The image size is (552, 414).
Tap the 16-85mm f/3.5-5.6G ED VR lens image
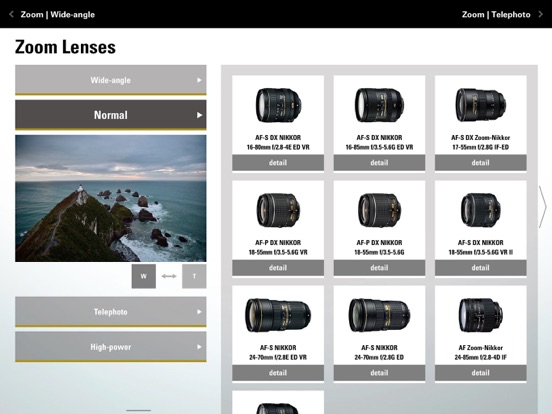point(379,105)
